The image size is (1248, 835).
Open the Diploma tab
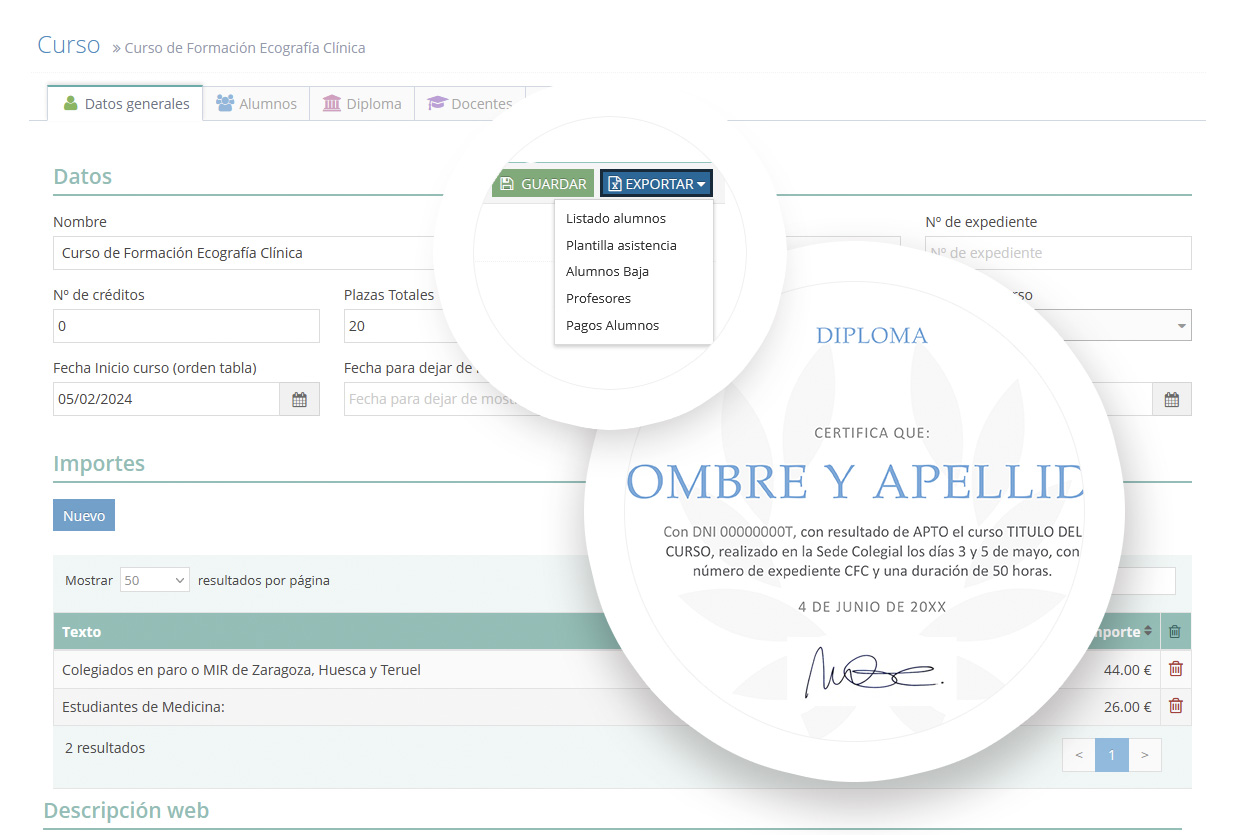point(361,103)
